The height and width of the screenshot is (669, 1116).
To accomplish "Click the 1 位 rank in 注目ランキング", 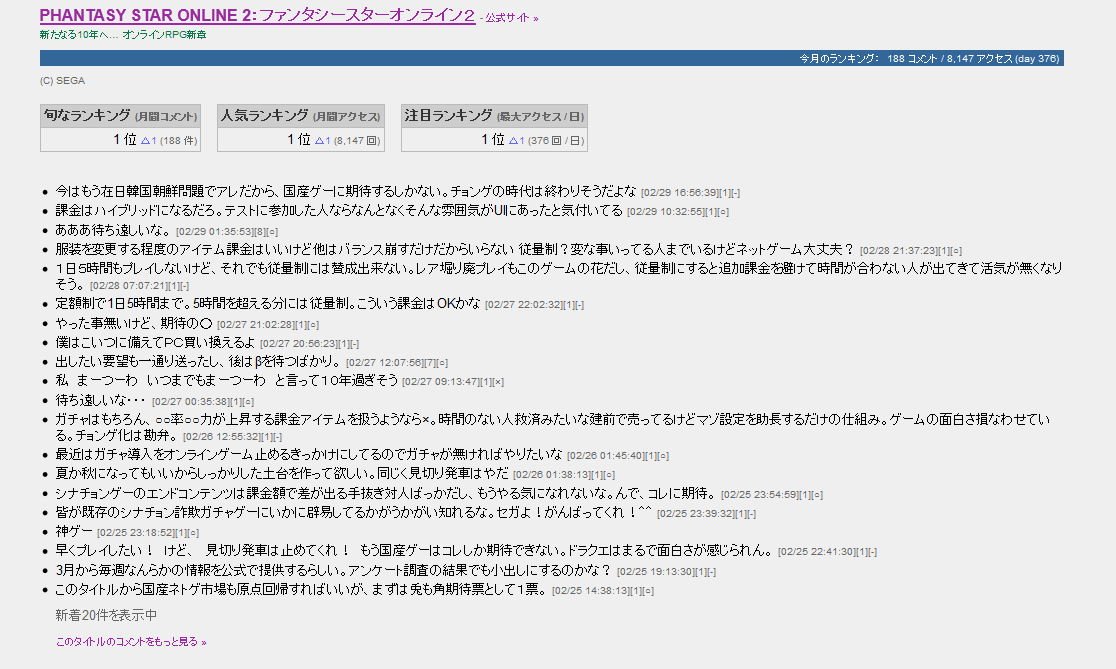I will [x=493, y=139].
